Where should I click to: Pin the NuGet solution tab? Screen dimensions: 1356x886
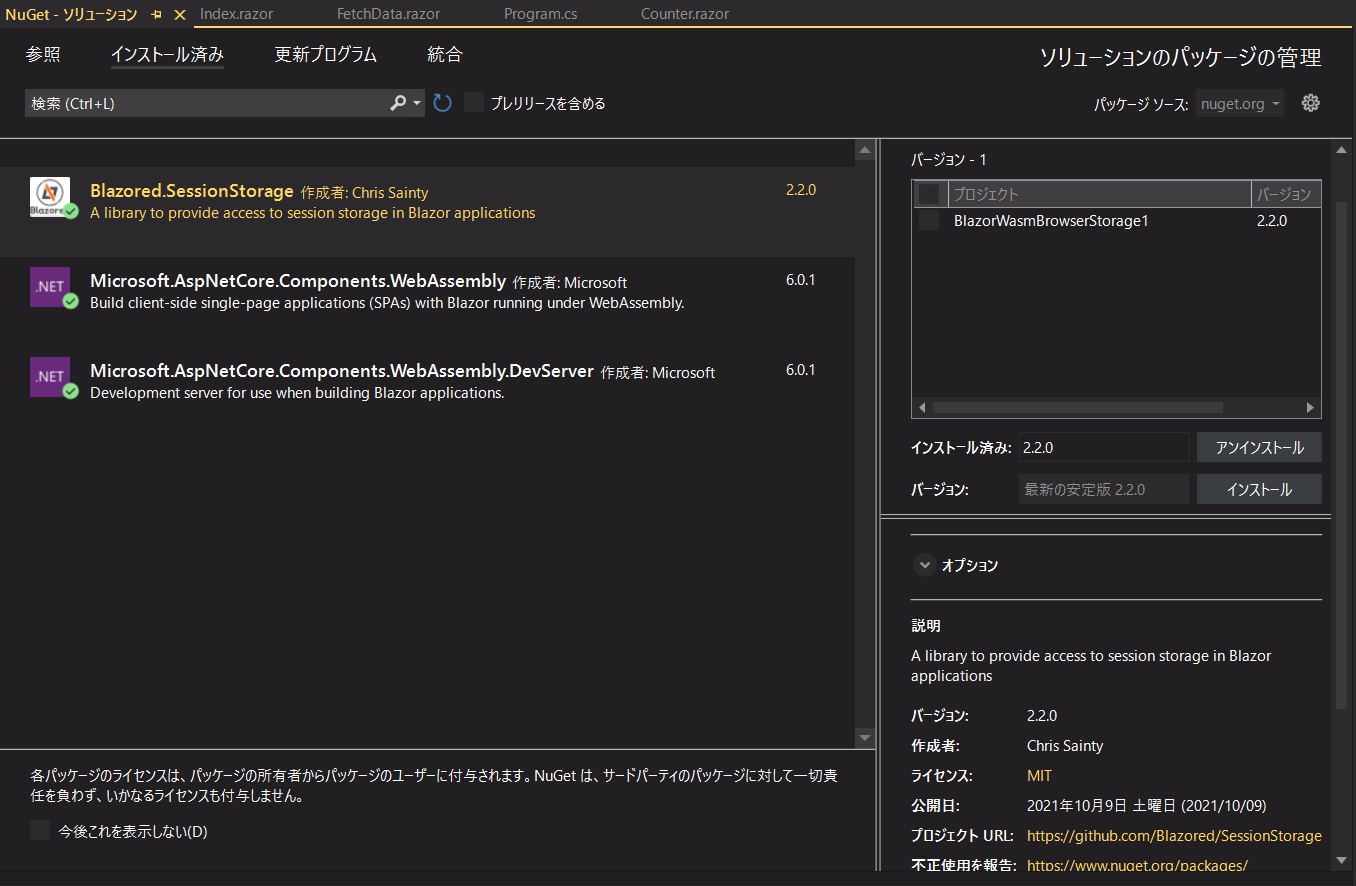(x=157, y=15)
